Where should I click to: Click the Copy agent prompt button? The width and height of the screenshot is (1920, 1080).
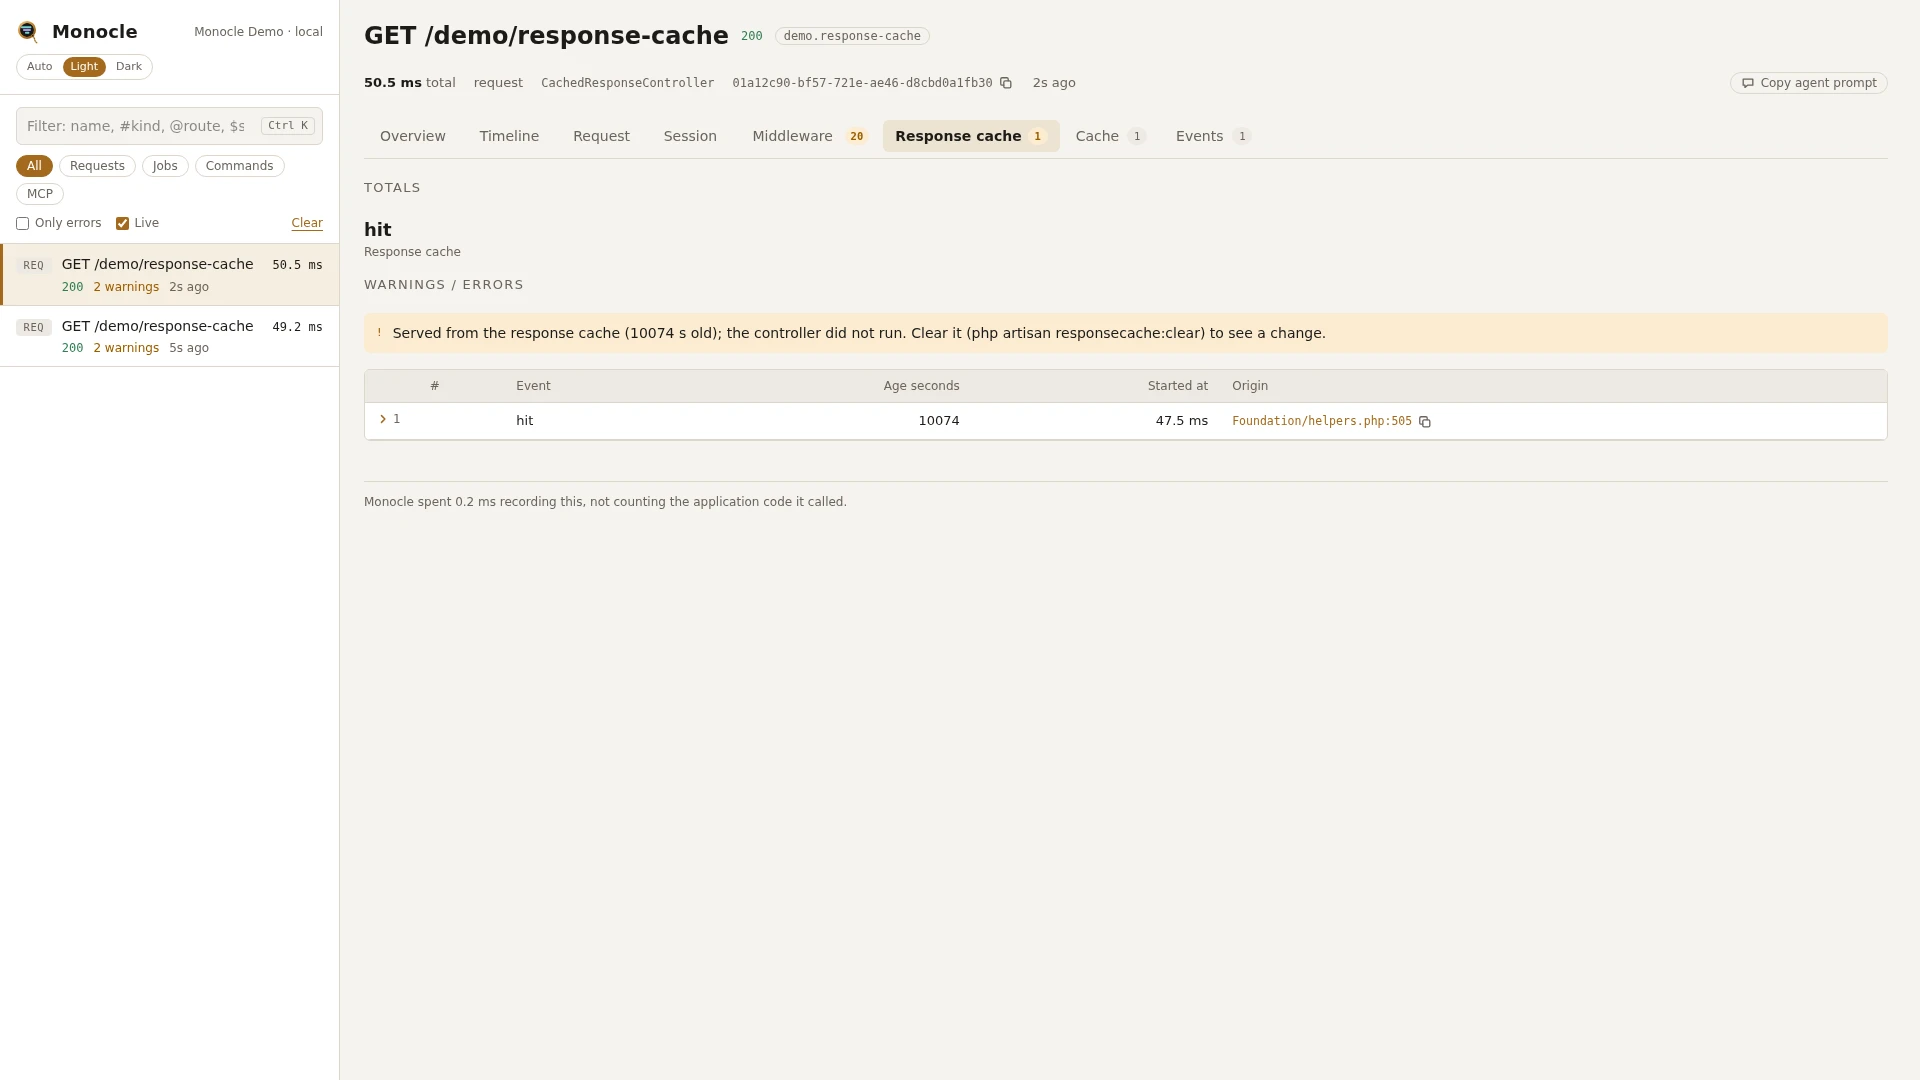pyautogui.click(x=1808, y=83)
